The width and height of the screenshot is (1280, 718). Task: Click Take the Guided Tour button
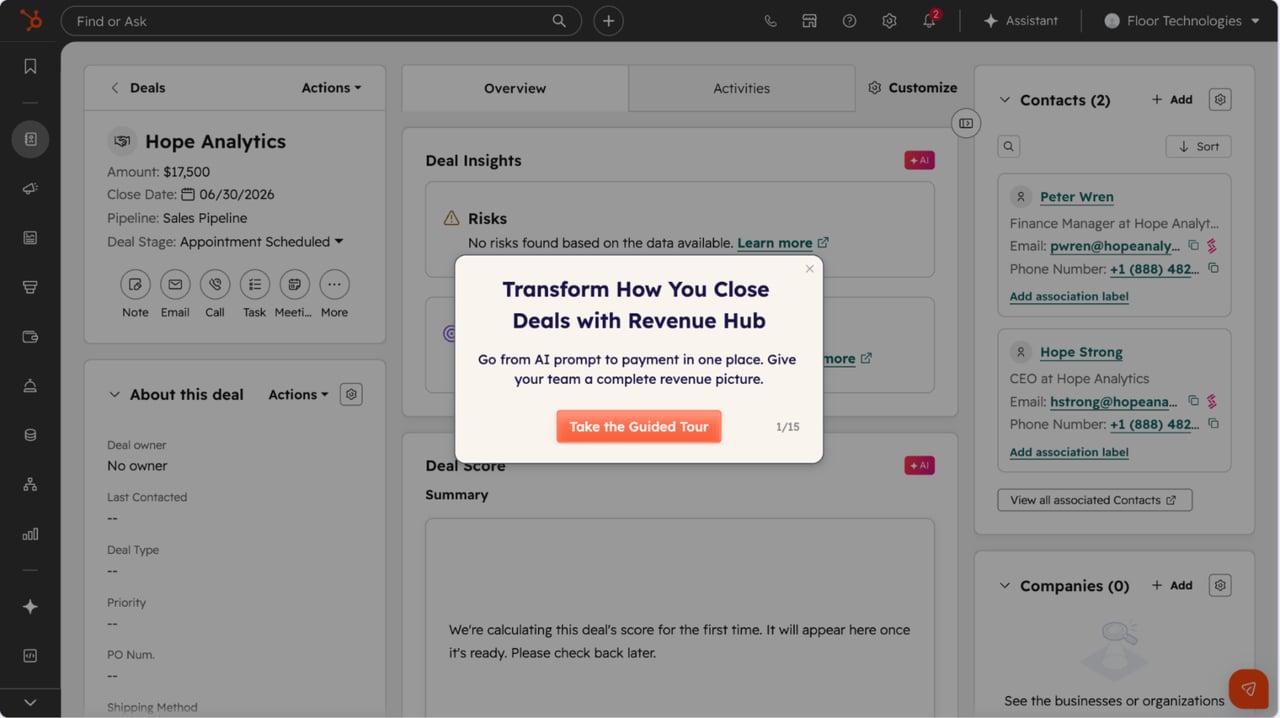(x=639, y=427)
